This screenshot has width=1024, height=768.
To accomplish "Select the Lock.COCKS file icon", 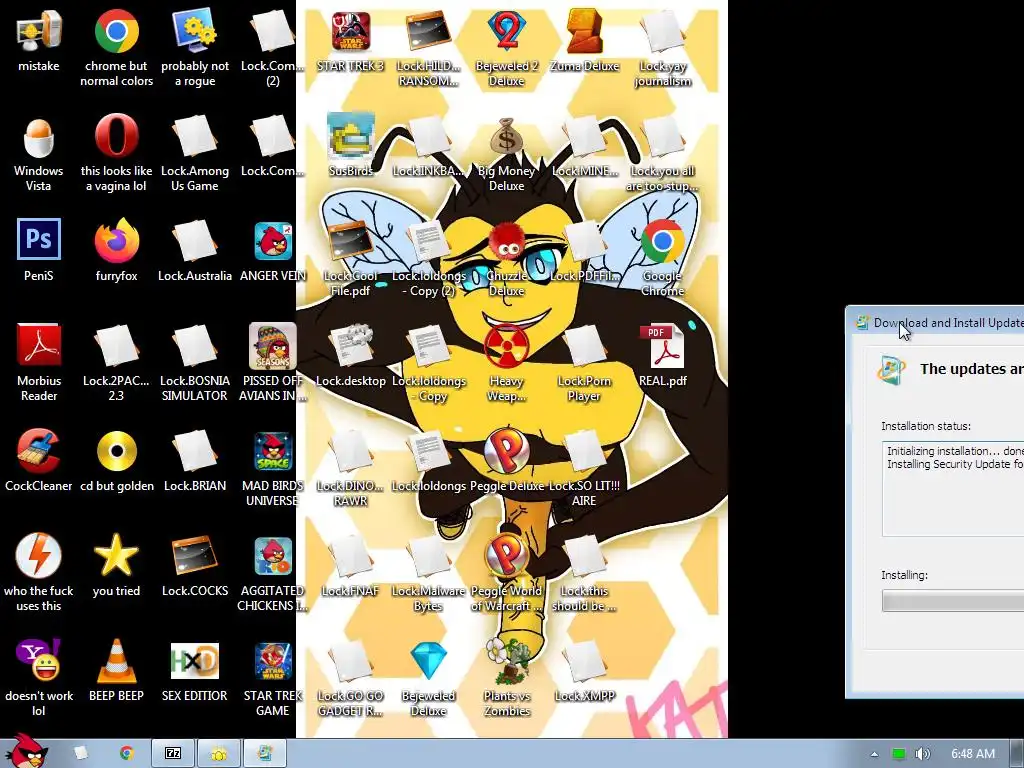I will click(195, 556).
